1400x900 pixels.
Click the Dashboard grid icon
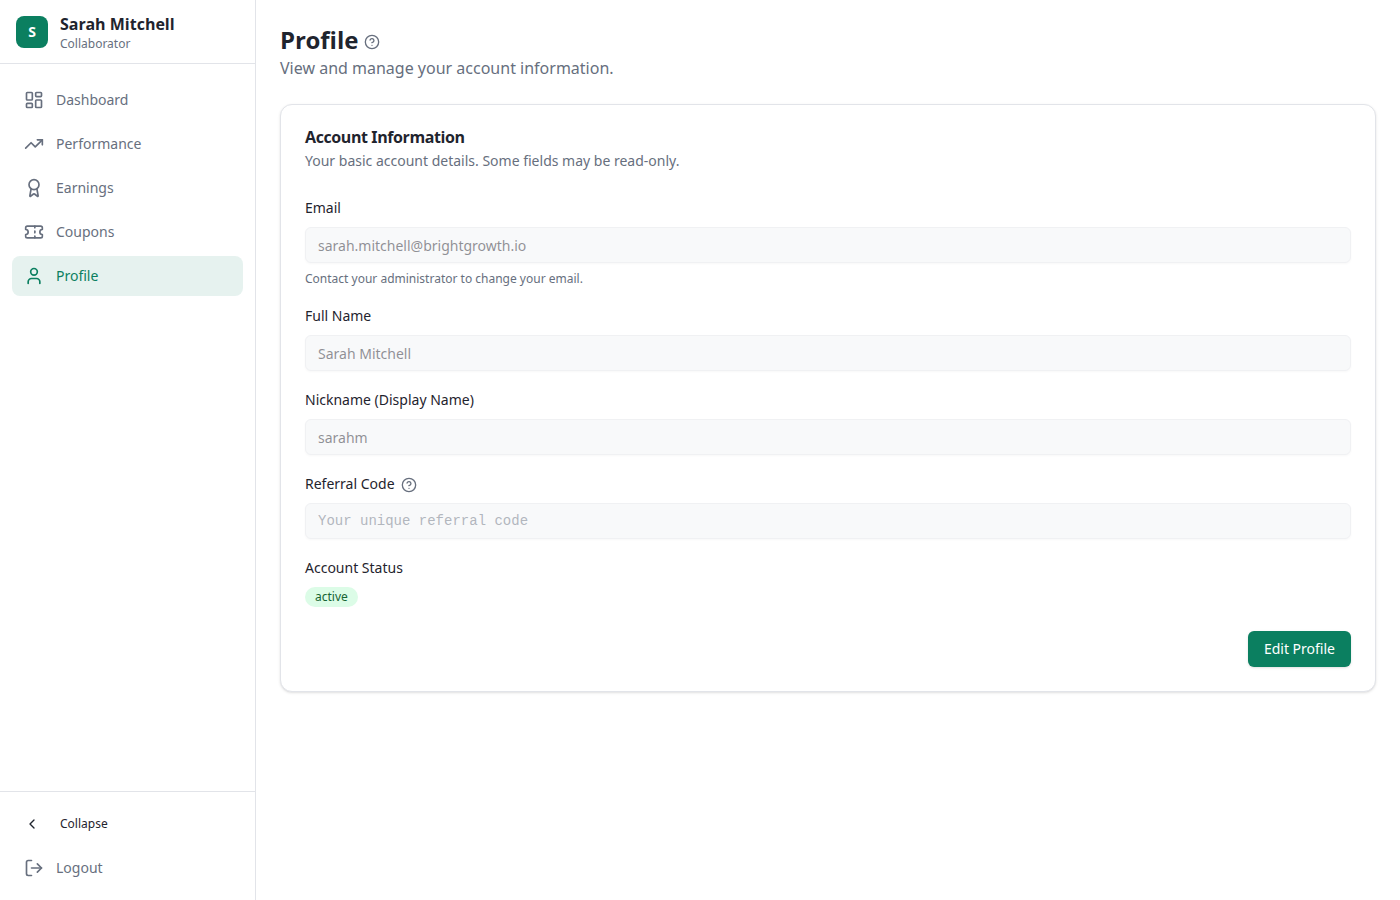pyautogui.click(x=33, y=99)
